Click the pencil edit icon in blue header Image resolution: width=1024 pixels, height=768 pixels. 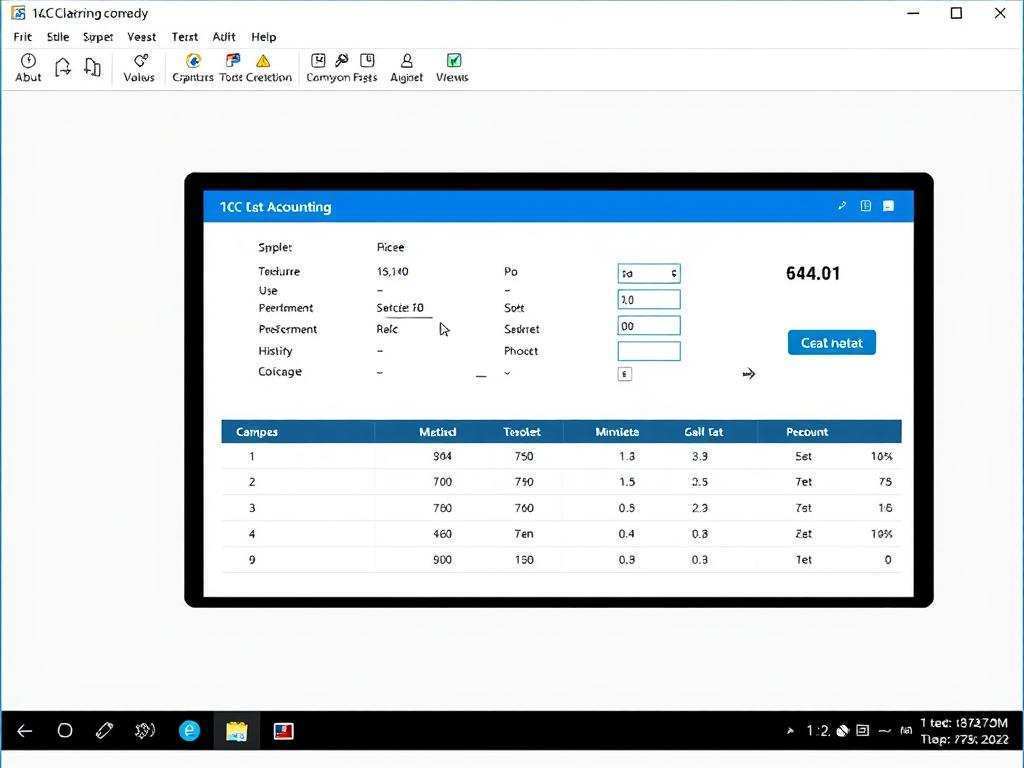[842, 206]
